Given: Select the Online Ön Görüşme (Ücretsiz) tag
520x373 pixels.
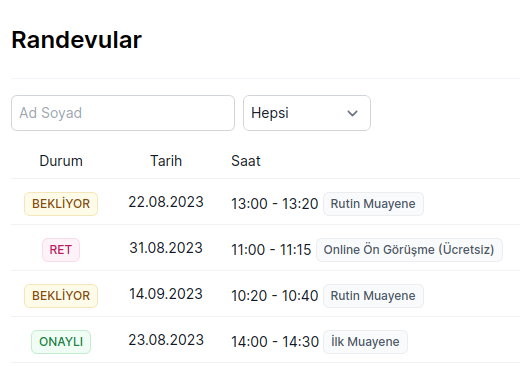Looking at the screenshot, I should pos(409,250).
